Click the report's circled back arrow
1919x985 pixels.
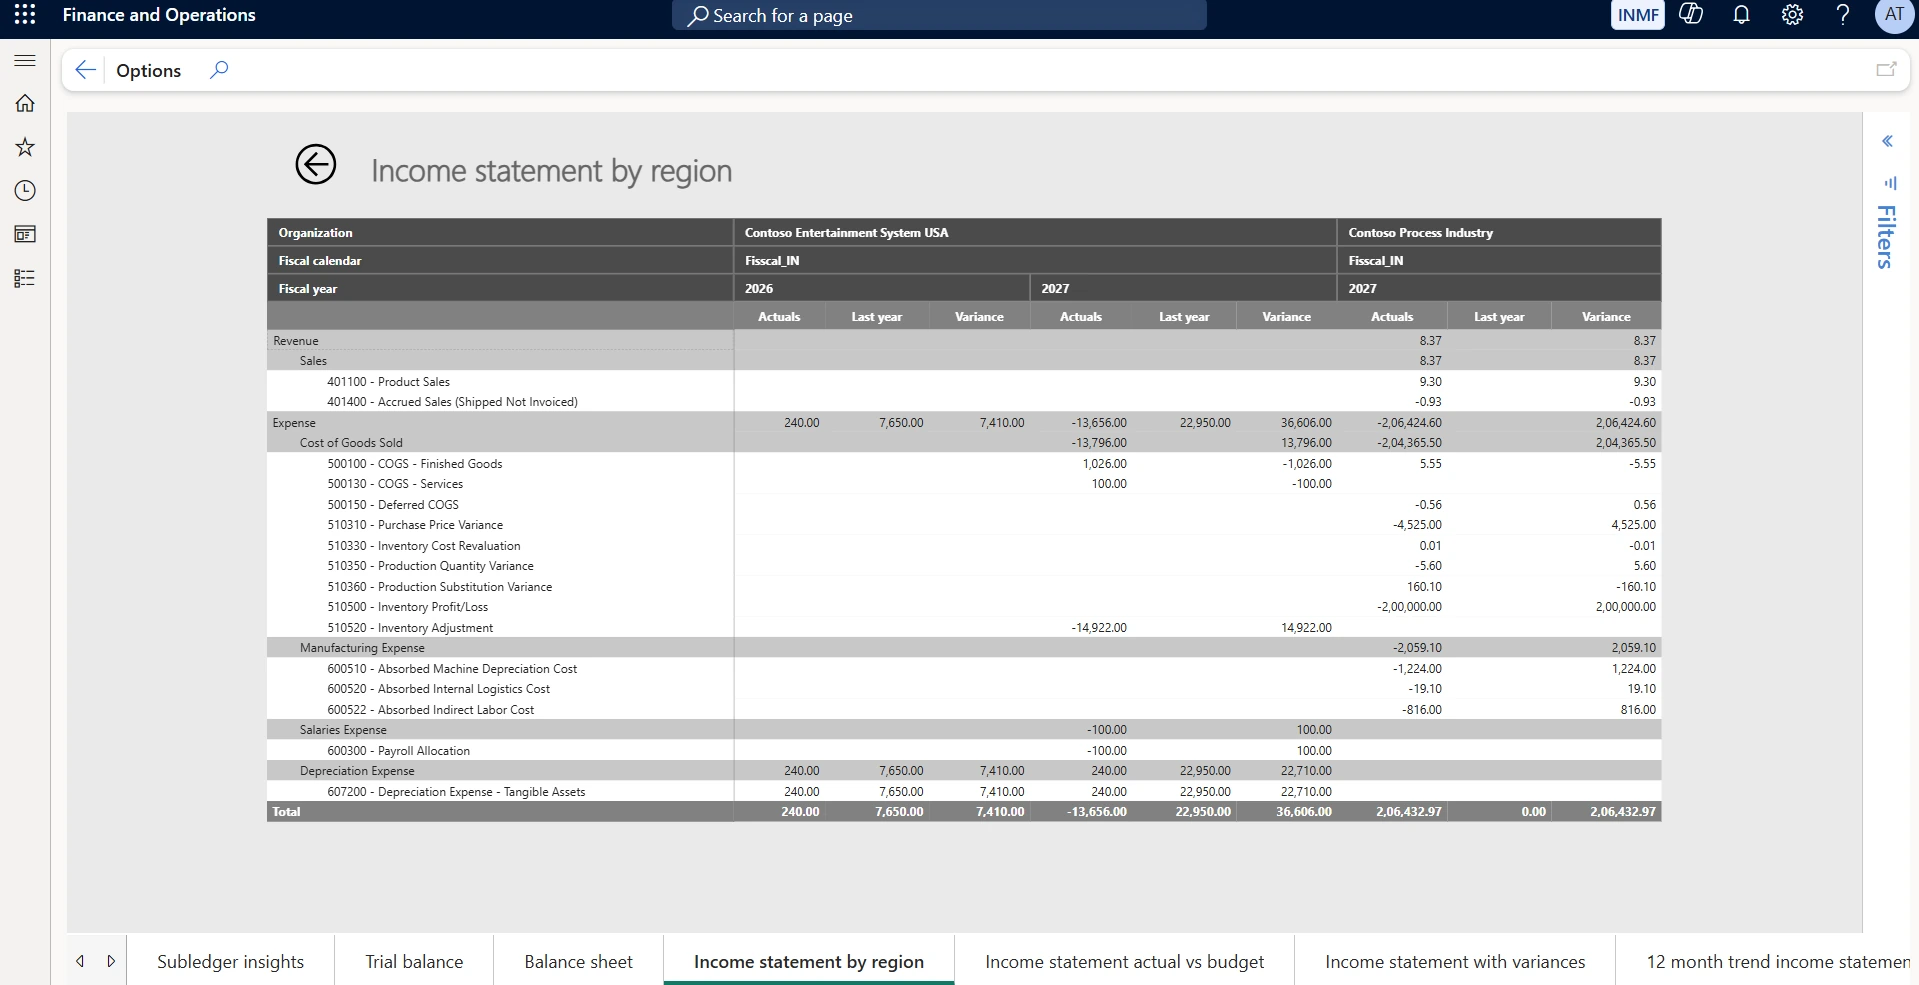click(316, 165)
